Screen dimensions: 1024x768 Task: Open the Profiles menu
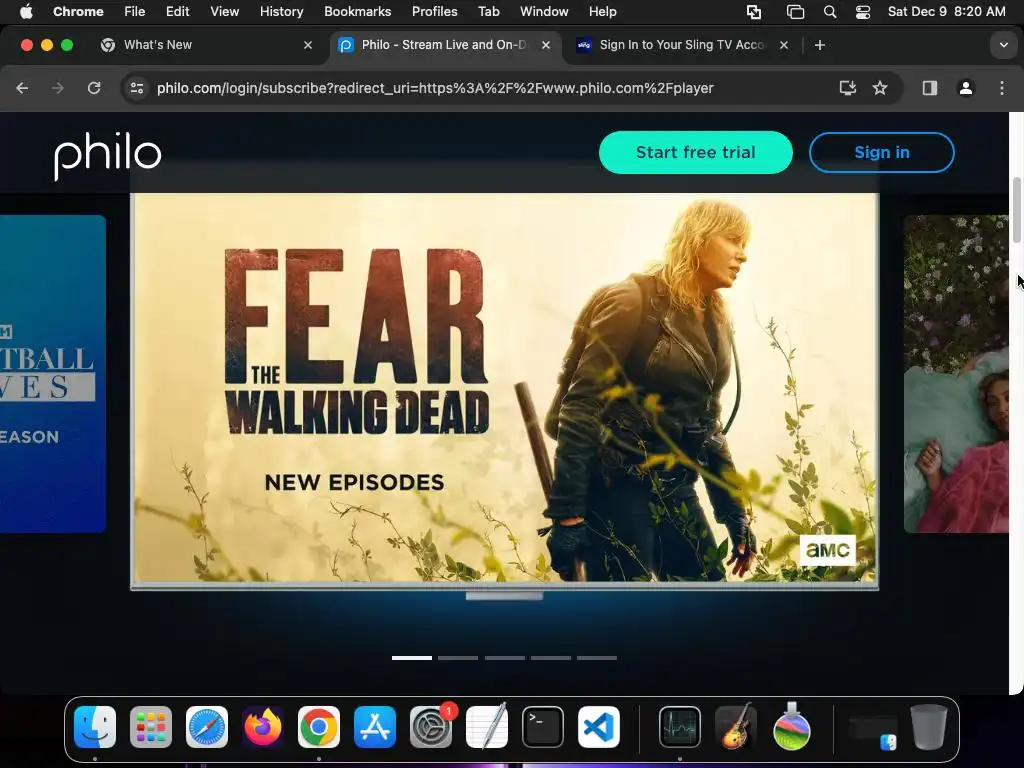(x=434, y=12)
